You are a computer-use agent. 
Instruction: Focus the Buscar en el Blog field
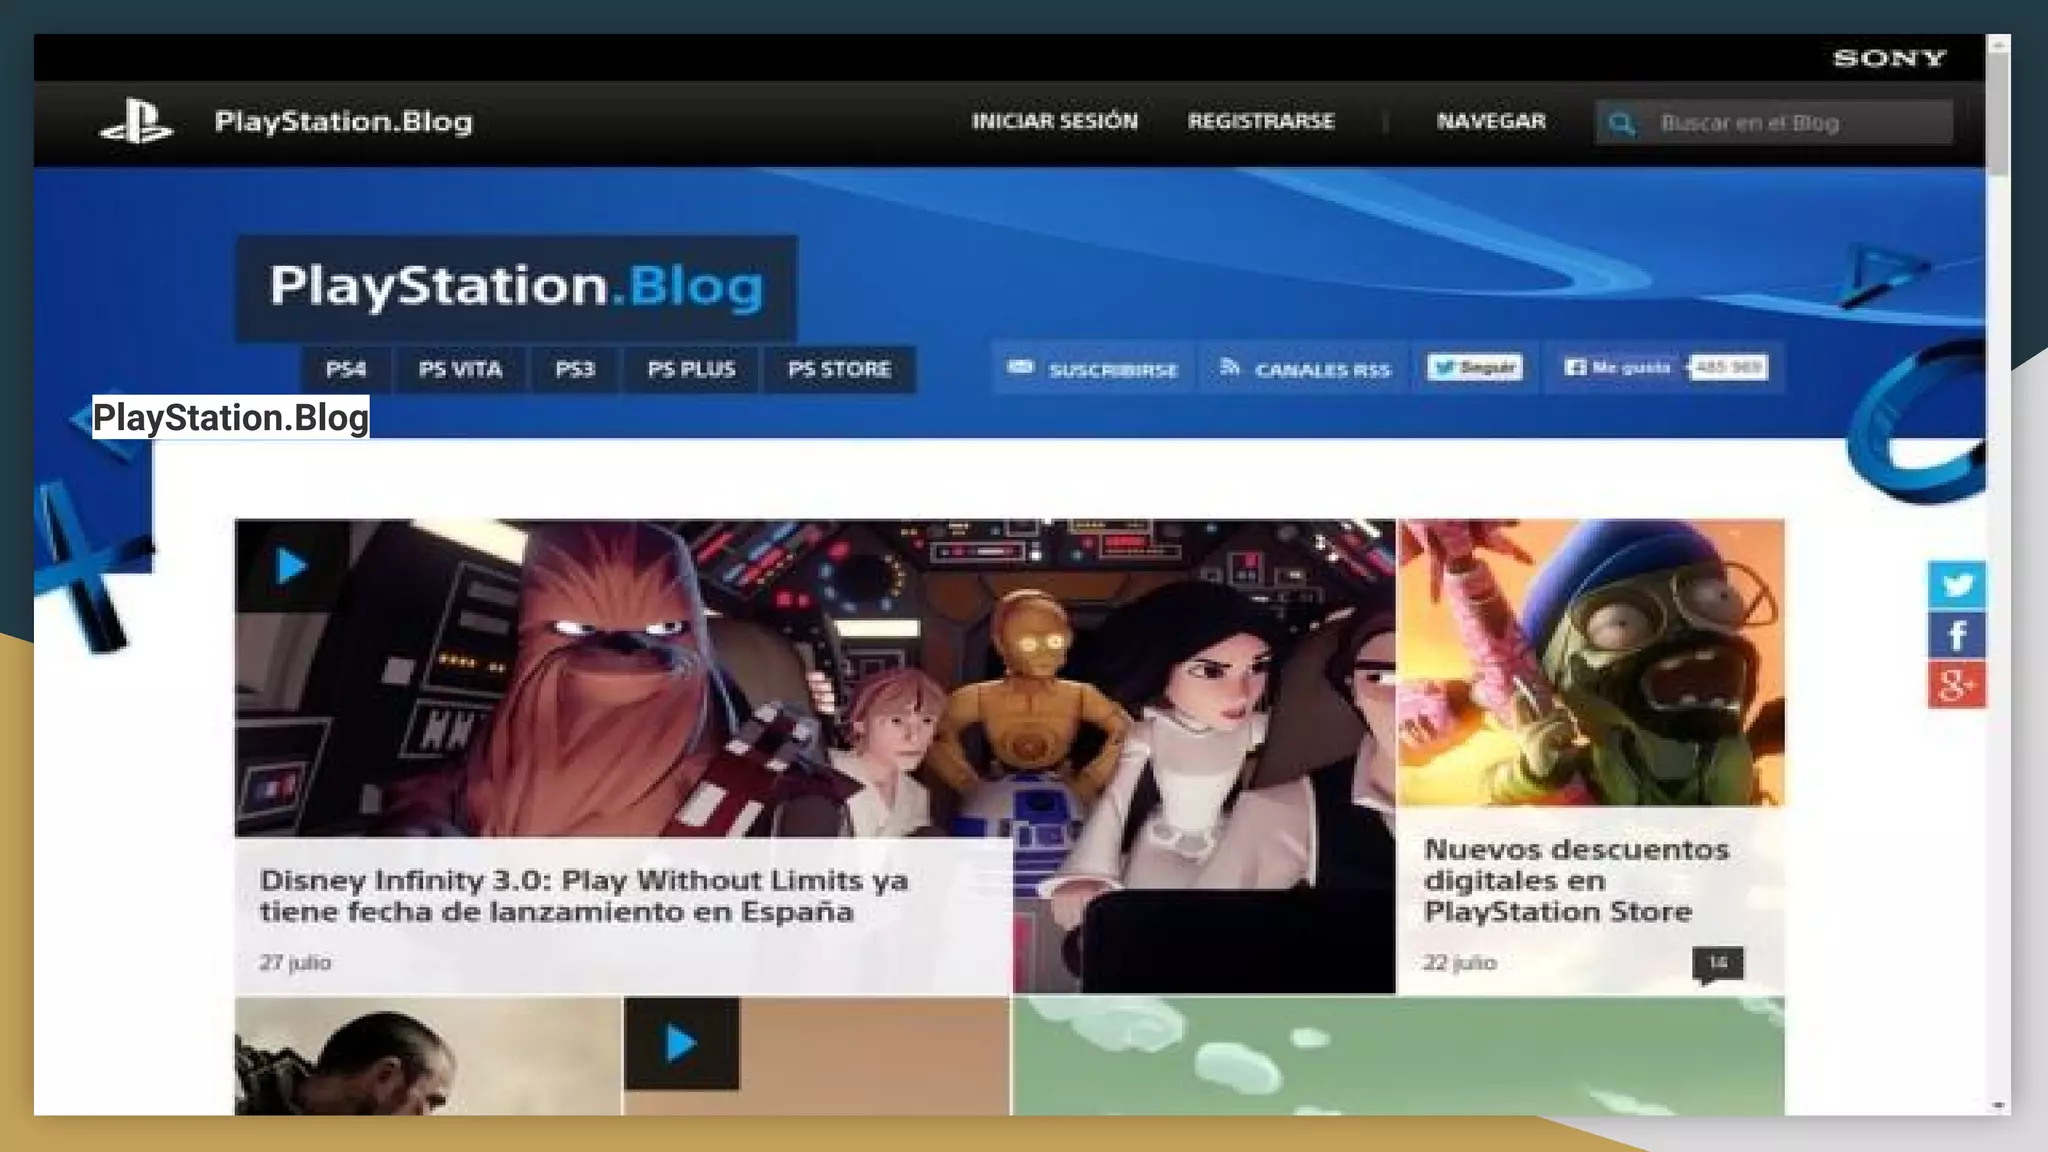click(x=1774, y=123)
